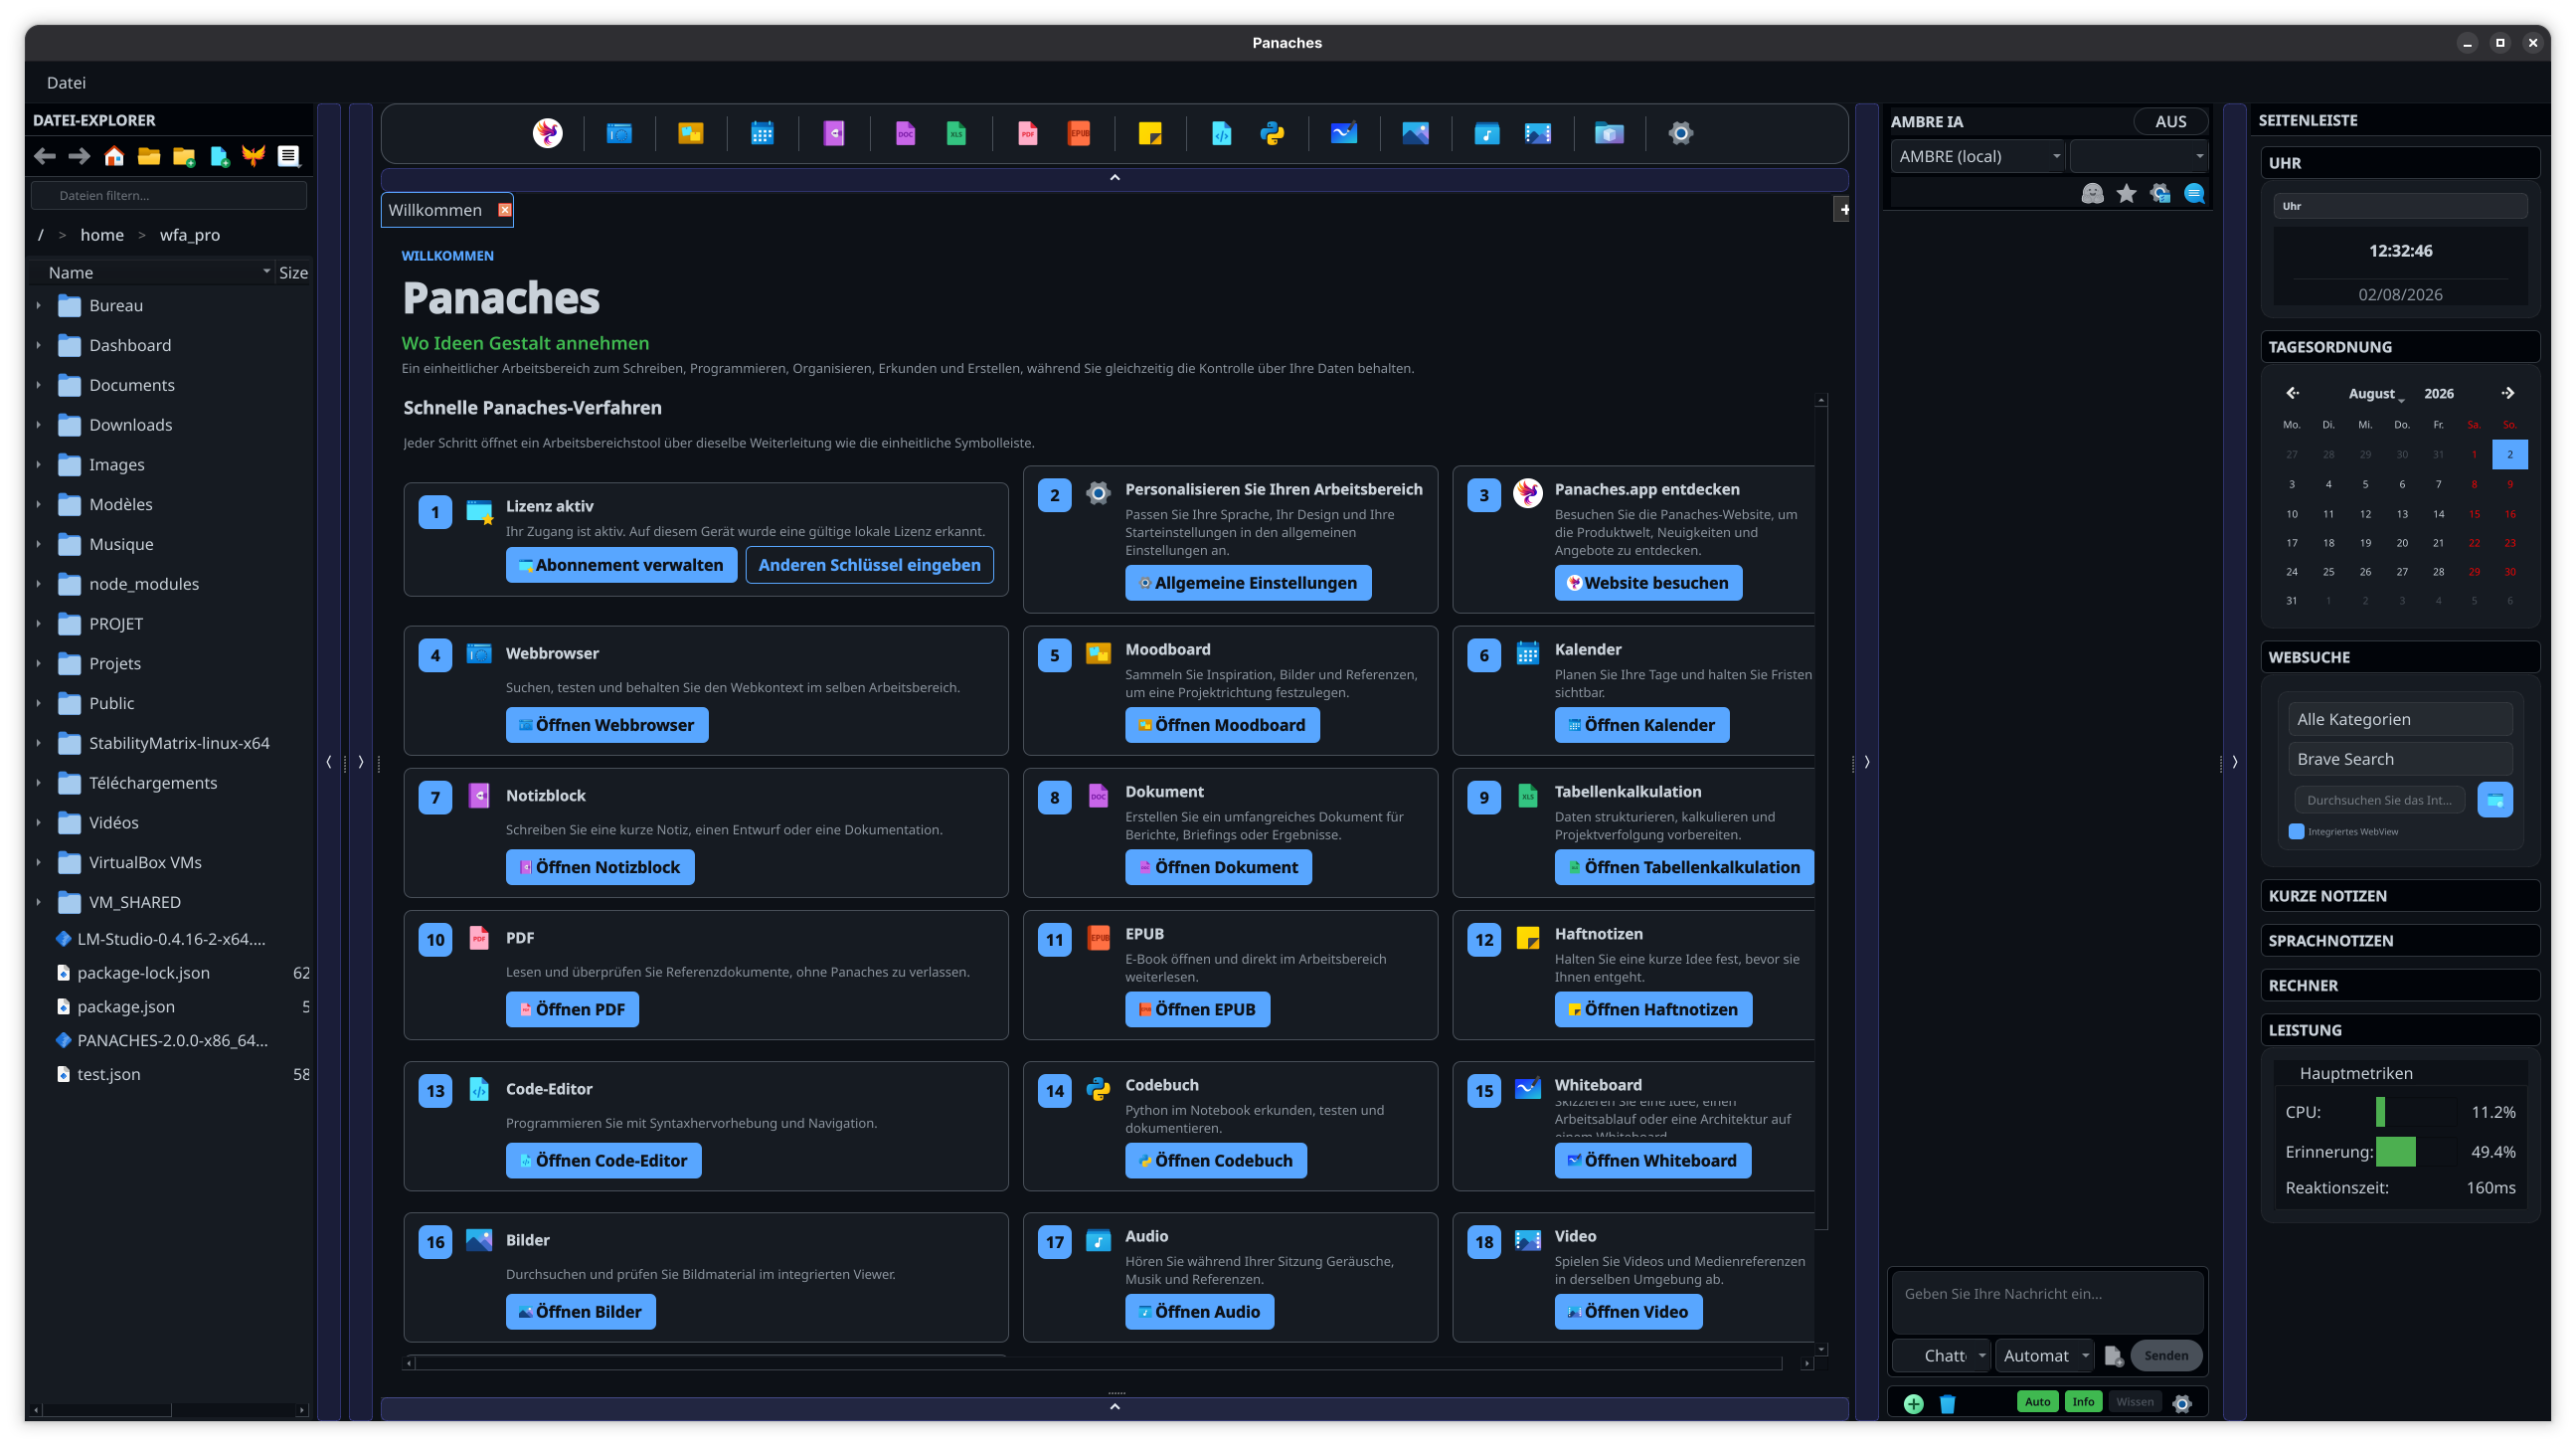Open DOC document tool in toolbar

pyautogui.click(x=905, y=133)
